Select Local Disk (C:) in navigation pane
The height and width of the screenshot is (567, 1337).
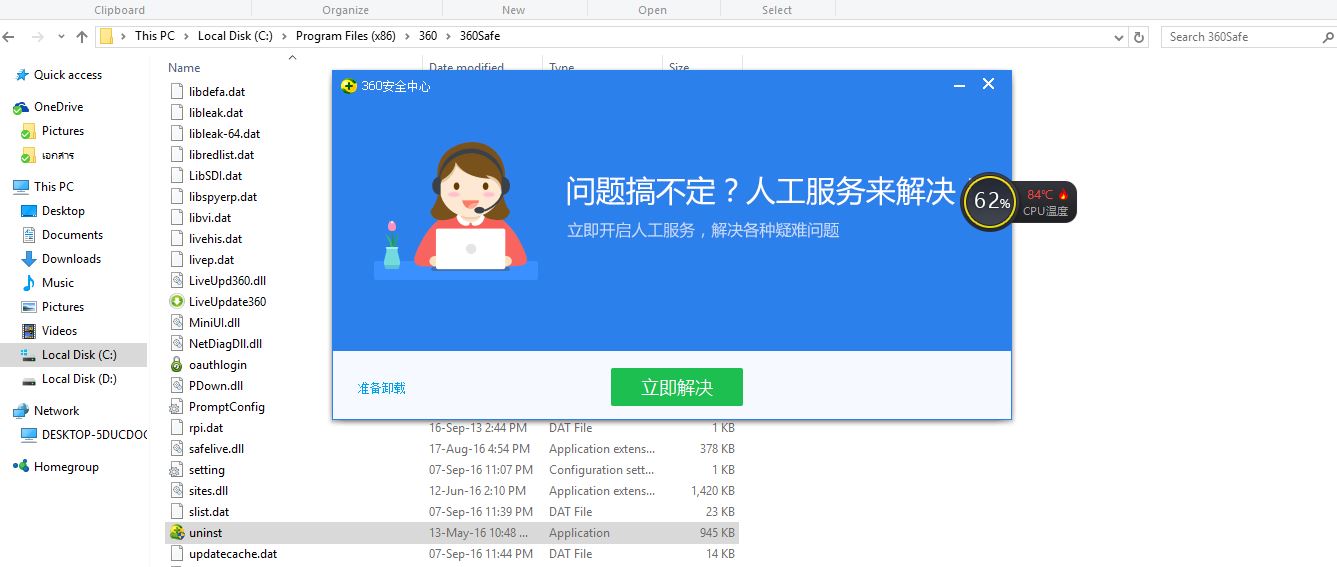(x=79, y=355)
